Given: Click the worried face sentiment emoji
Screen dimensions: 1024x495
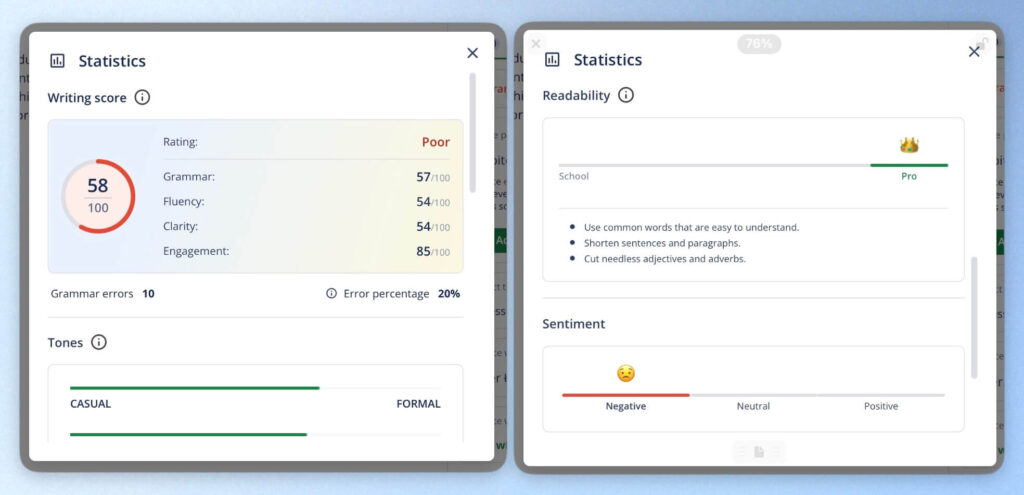Looking at the screenshot, I should (x=626, y=374).
